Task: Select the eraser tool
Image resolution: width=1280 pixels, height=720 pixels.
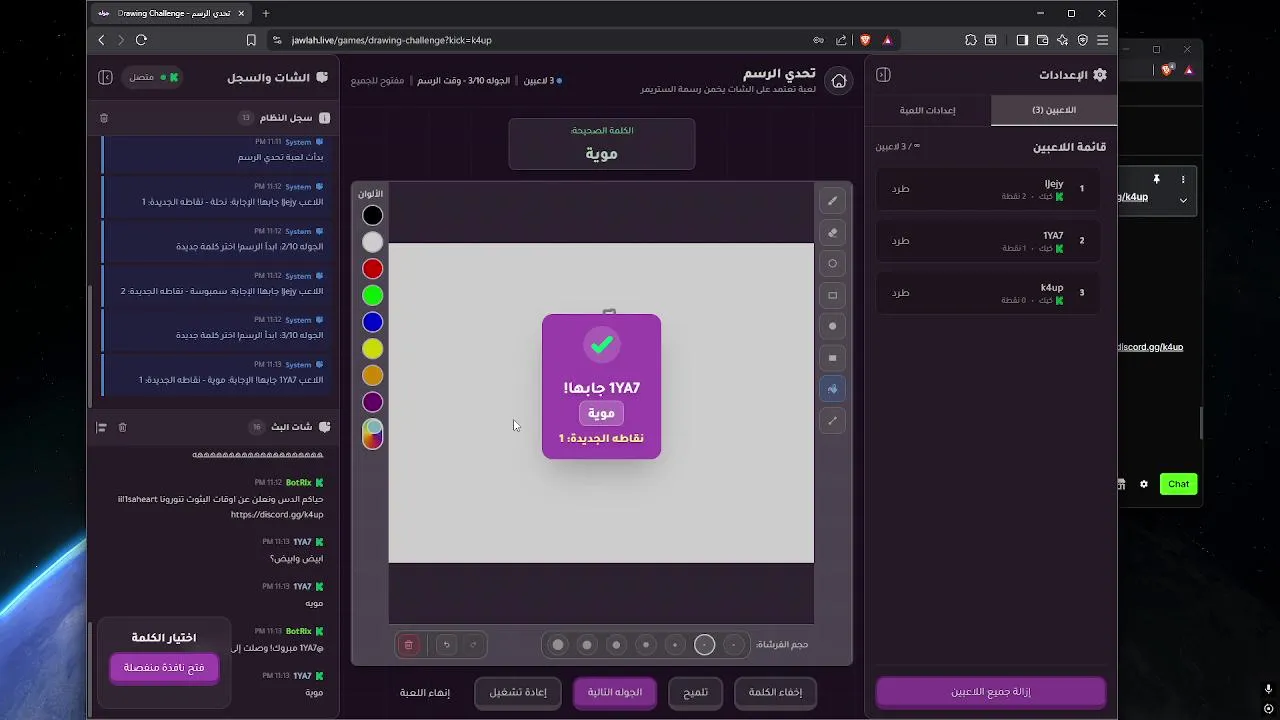Action: 832,232
